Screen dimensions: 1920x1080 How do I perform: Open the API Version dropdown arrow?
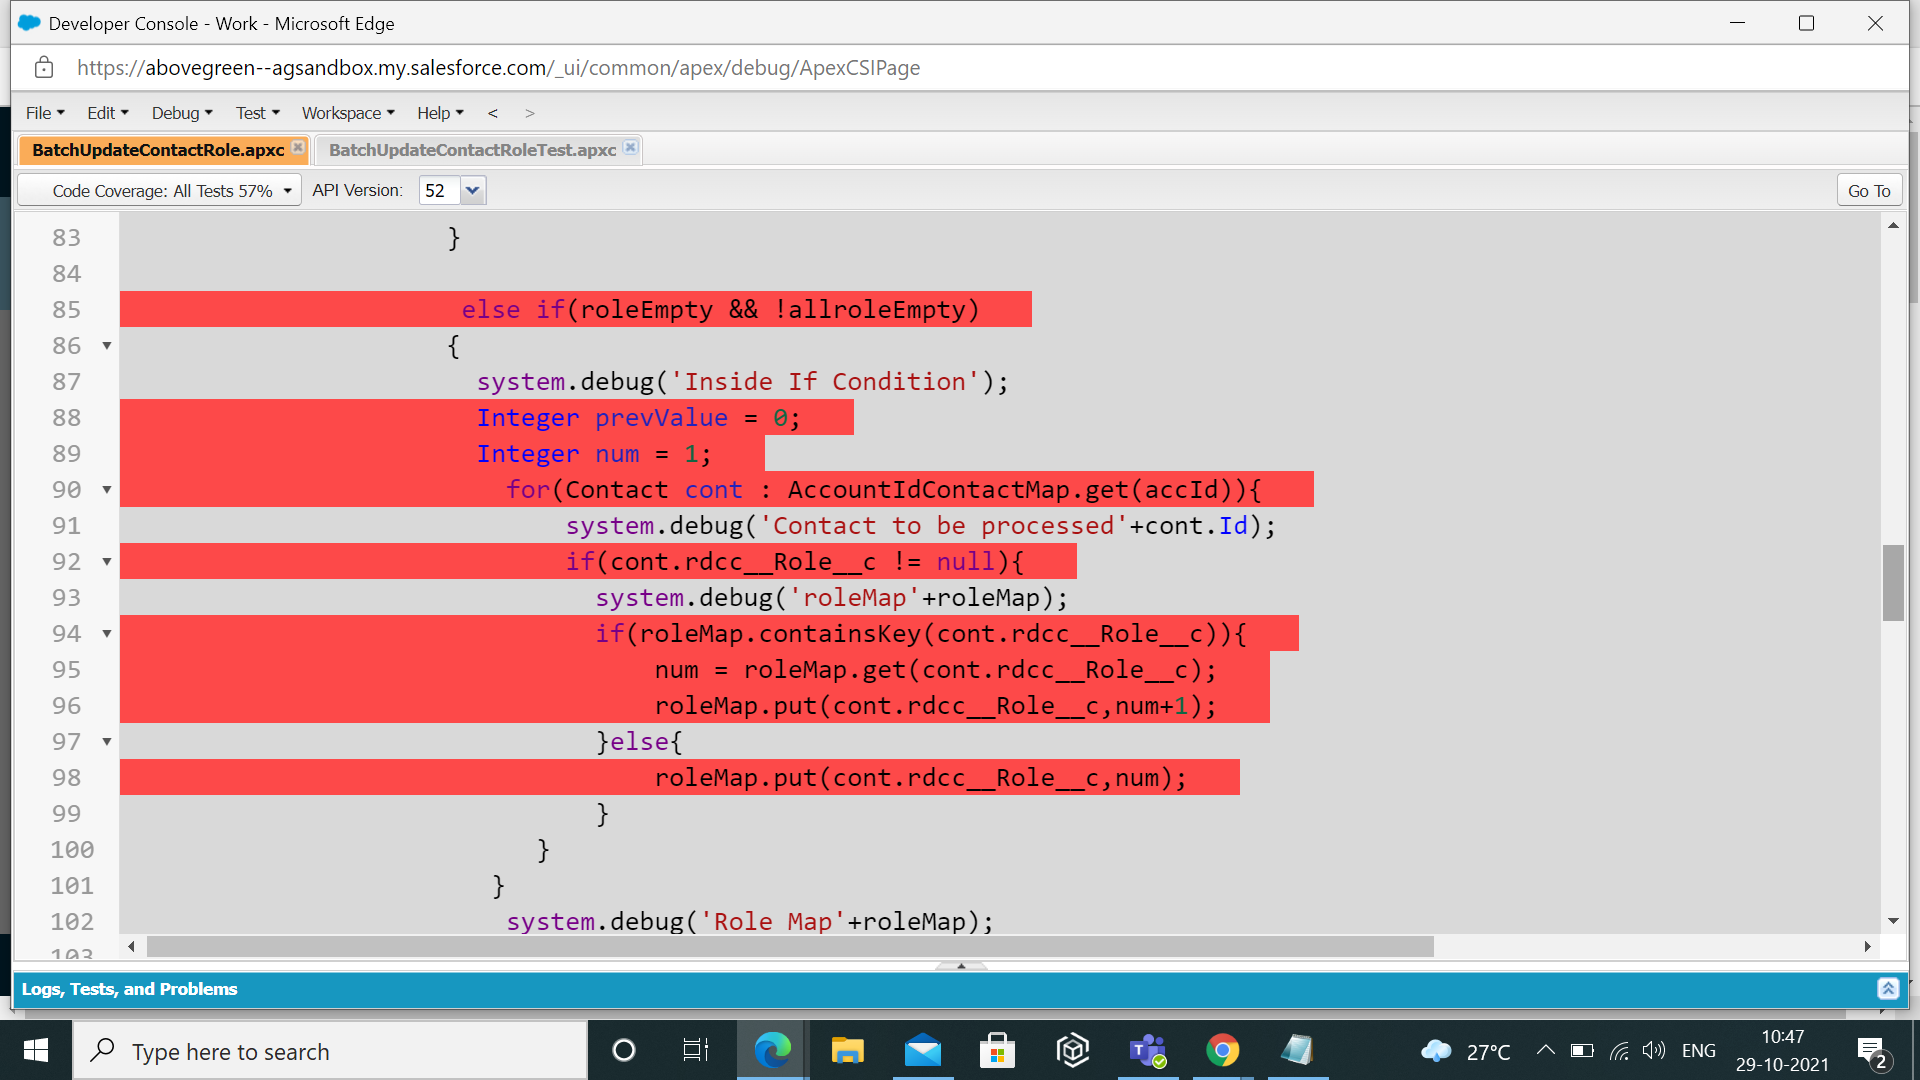point(473,190)
